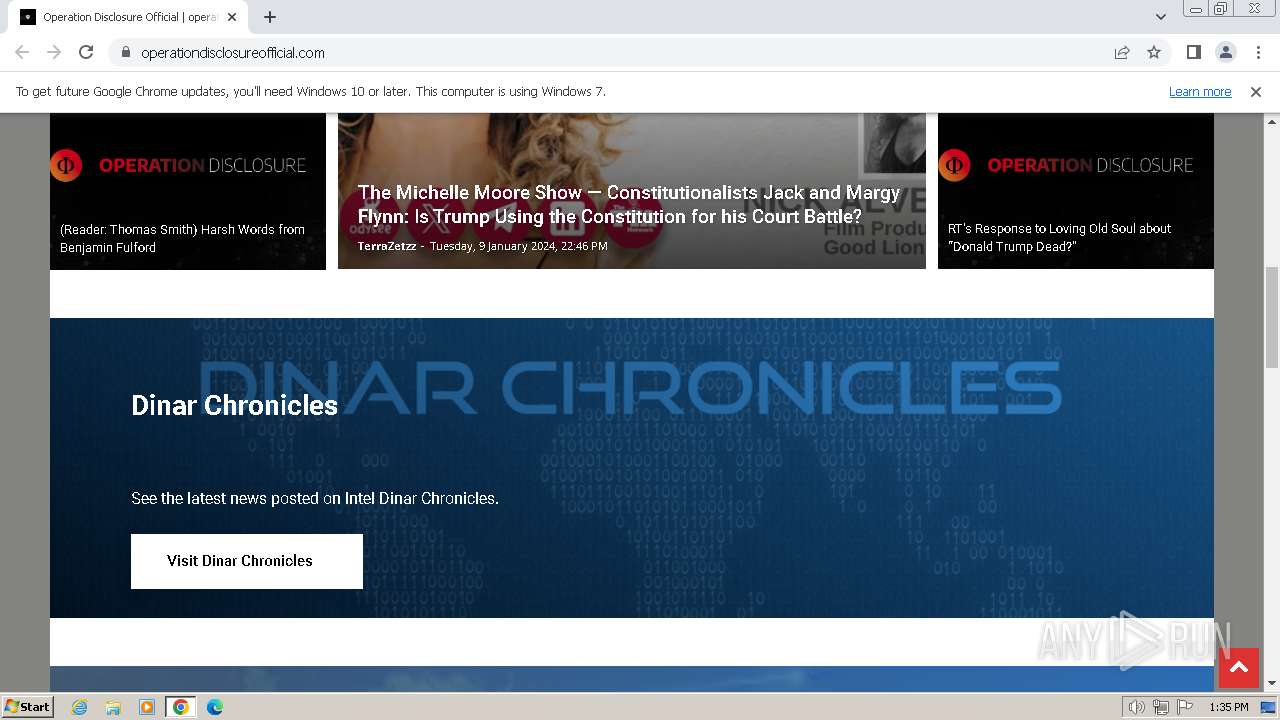Viewport: 1280px width, 720px height.
Task: Open the system tray volume icon
Action: (x=1137, y=707)
